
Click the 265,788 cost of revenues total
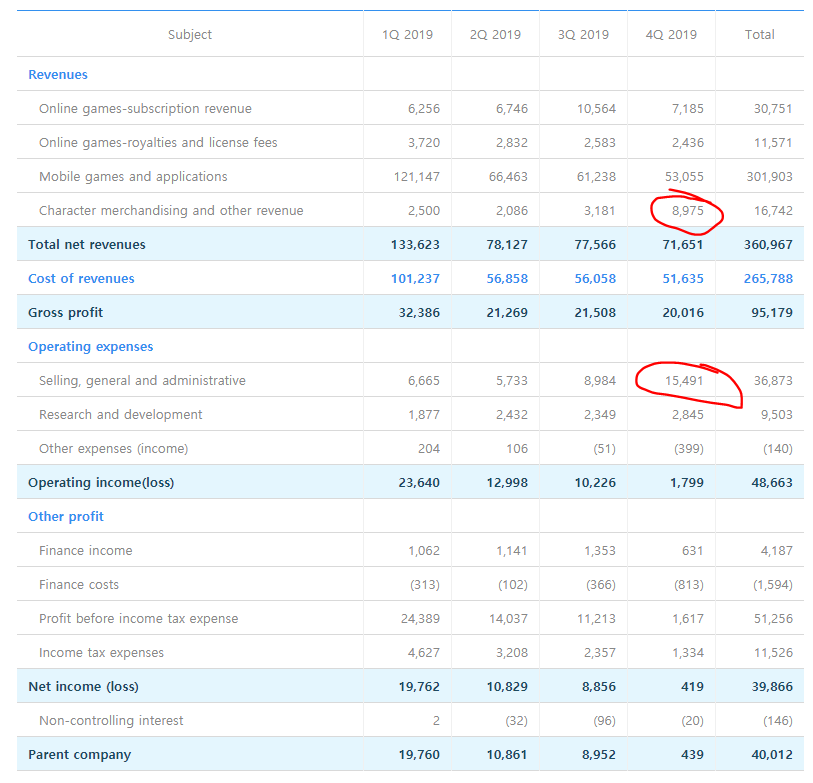tap(768, 279)
